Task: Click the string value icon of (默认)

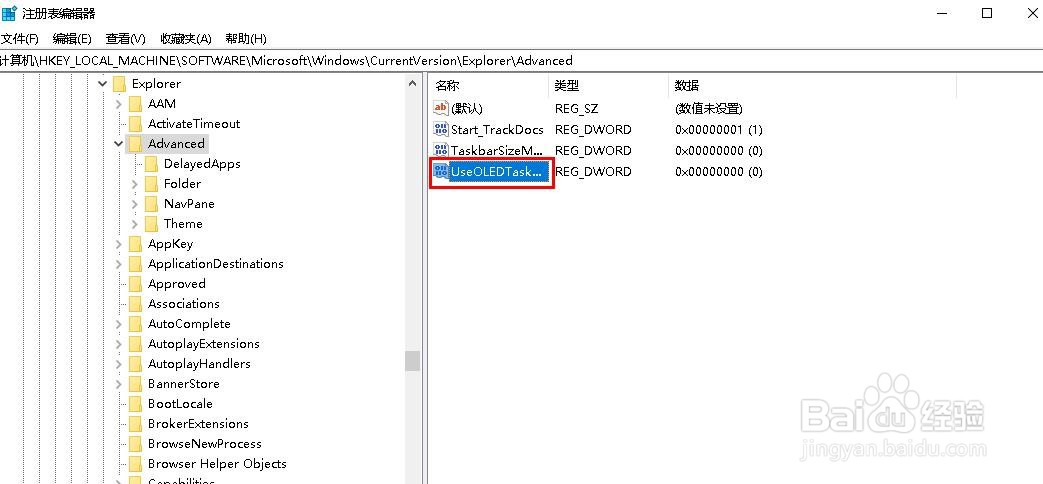Action: (x=441, y=108)
